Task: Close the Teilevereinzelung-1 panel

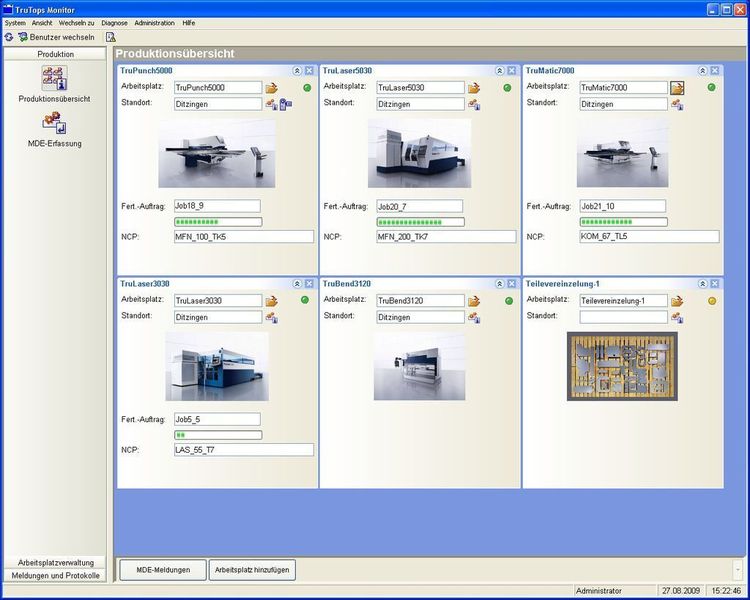Action: pyautogui.click(x=715, y=284)
